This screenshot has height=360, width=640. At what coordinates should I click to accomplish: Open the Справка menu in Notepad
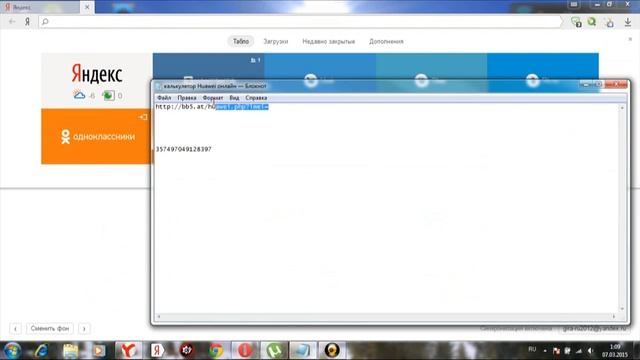coord(256,98)
